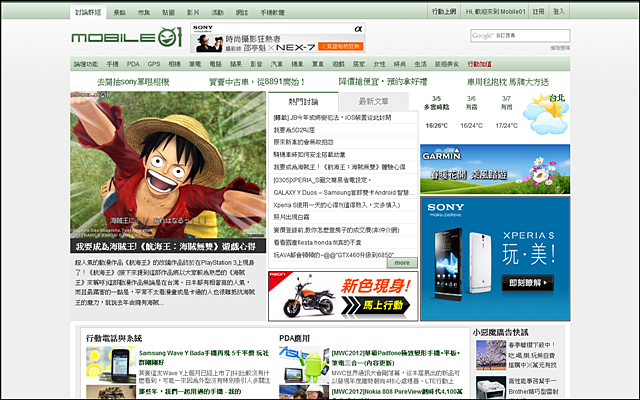
Task: Click the Mobile01 logo
Action: pyautogui.click(x=127, y=38)
